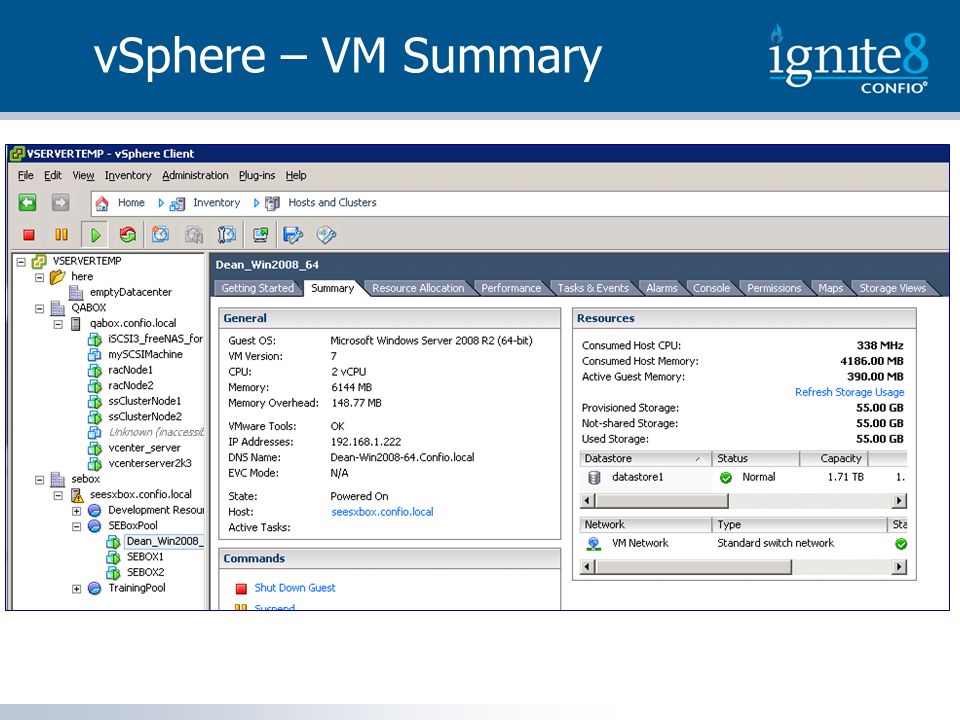Collapse the seesxbox.confio.local host node

tap(58, 495)
